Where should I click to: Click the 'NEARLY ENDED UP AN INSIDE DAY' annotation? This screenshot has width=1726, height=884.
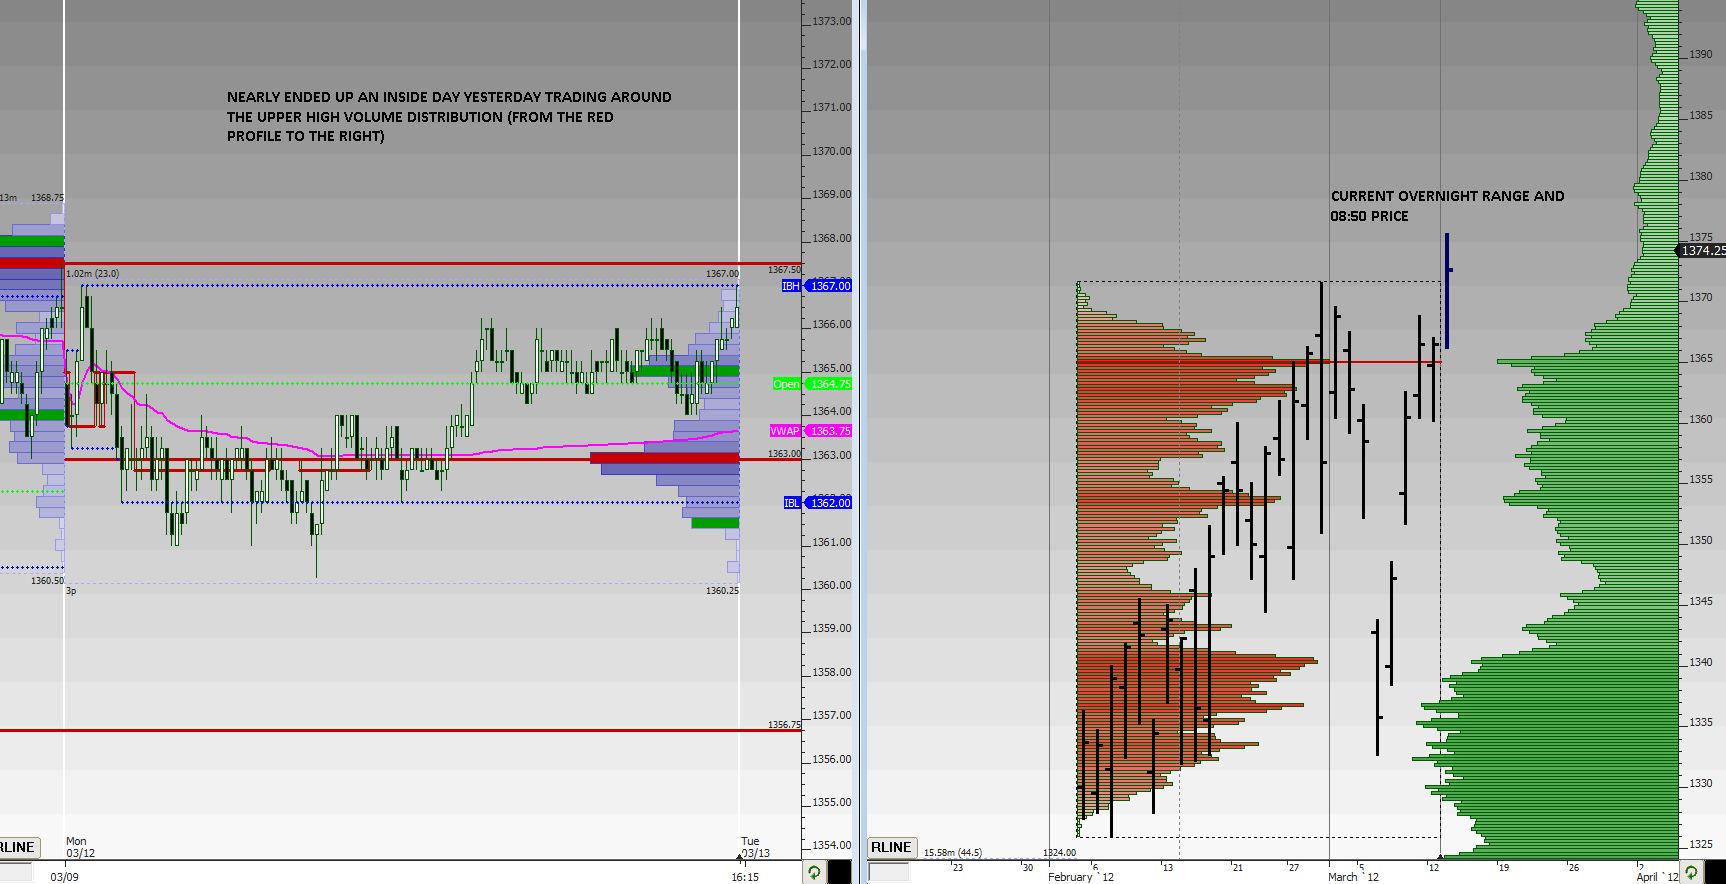coord(449,117)
